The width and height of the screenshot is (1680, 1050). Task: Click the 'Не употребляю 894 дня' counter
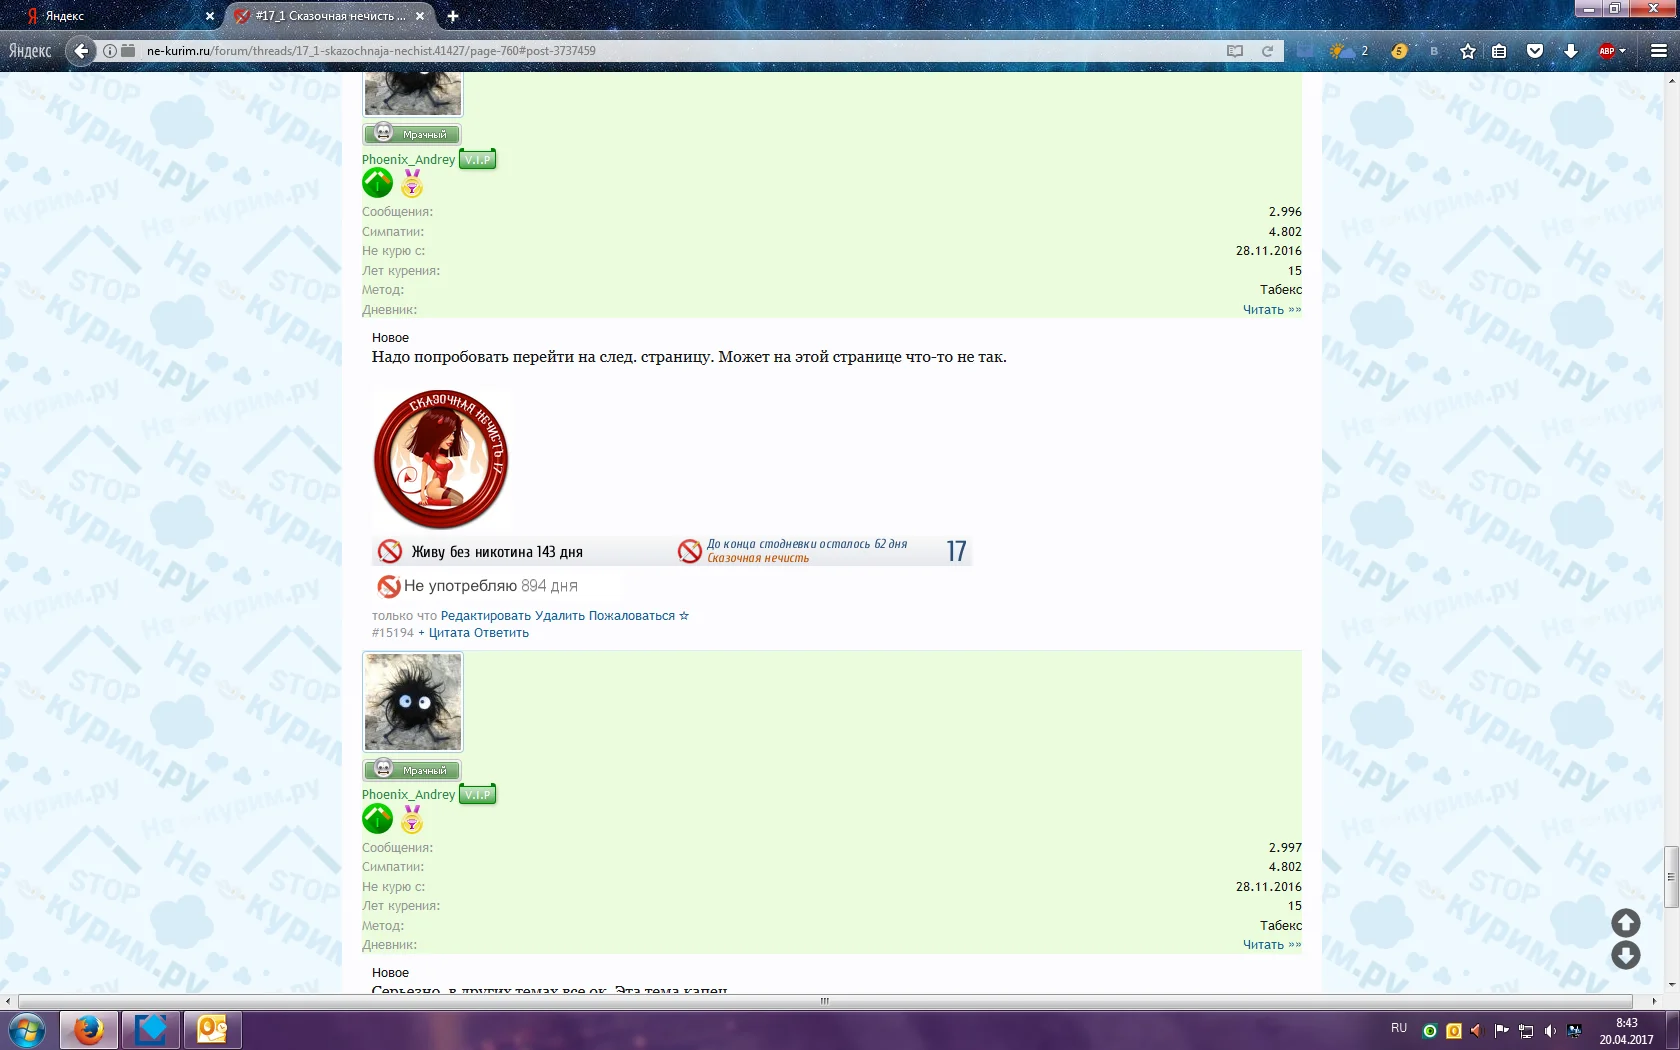pos(477,586)
